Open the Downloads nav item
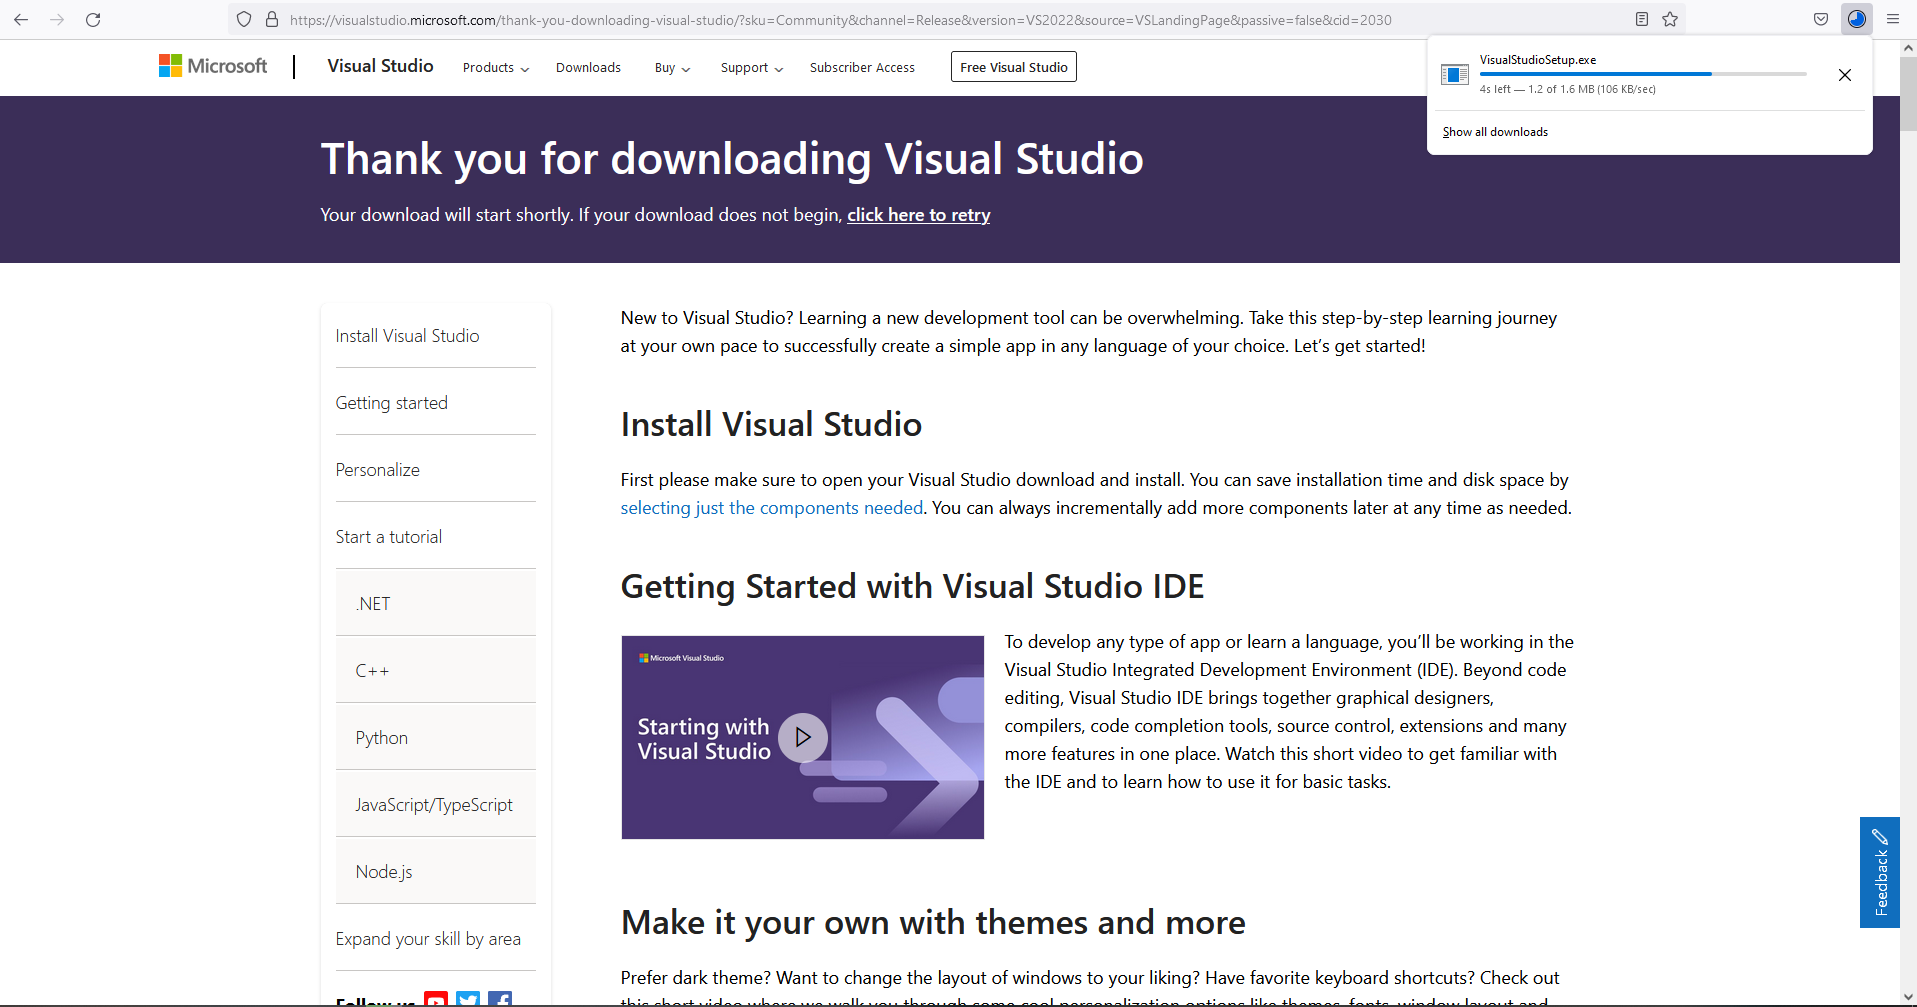The width and height of the screenshot is (1917, 1007). [x=588, y=67]
